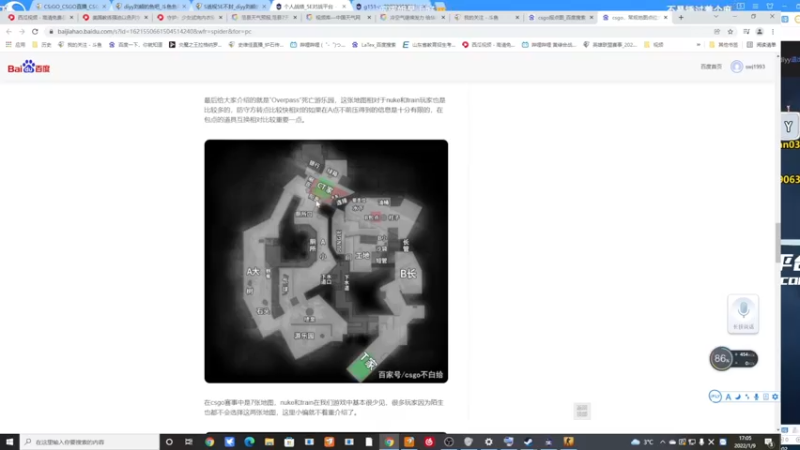Open the notification center icon
Image resolution: width=800 pixels, height=450 pixels.
[x=769, y=442]
